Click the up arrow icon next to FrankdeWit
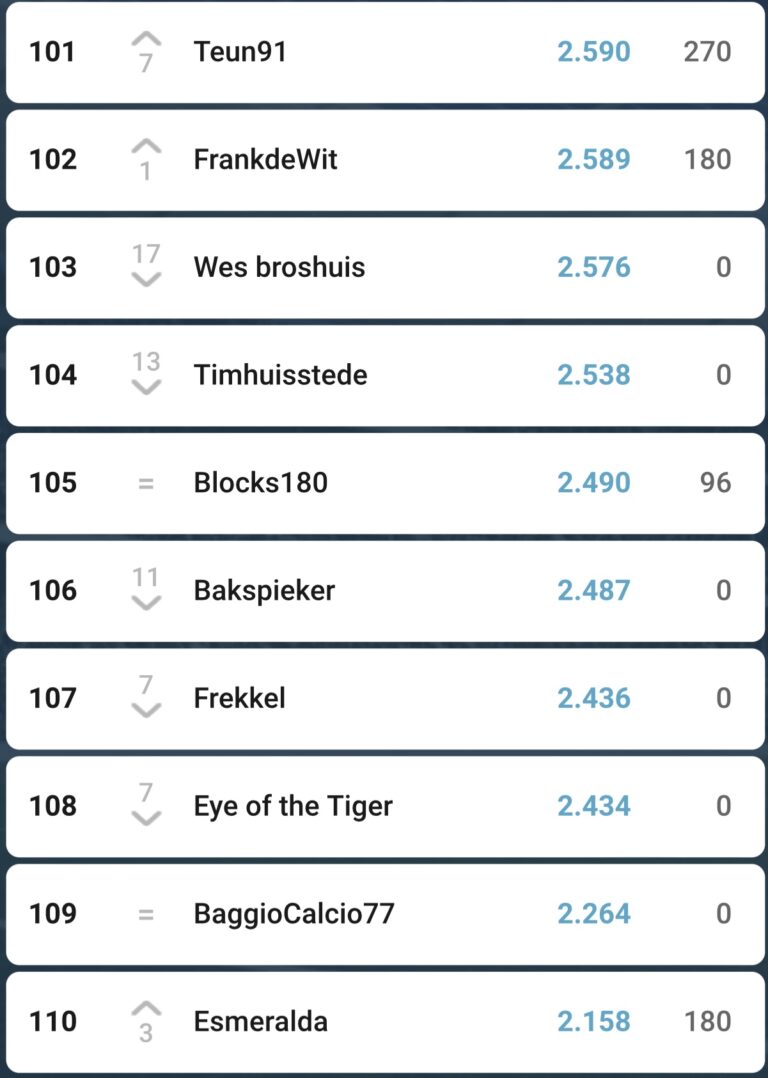 146,148
